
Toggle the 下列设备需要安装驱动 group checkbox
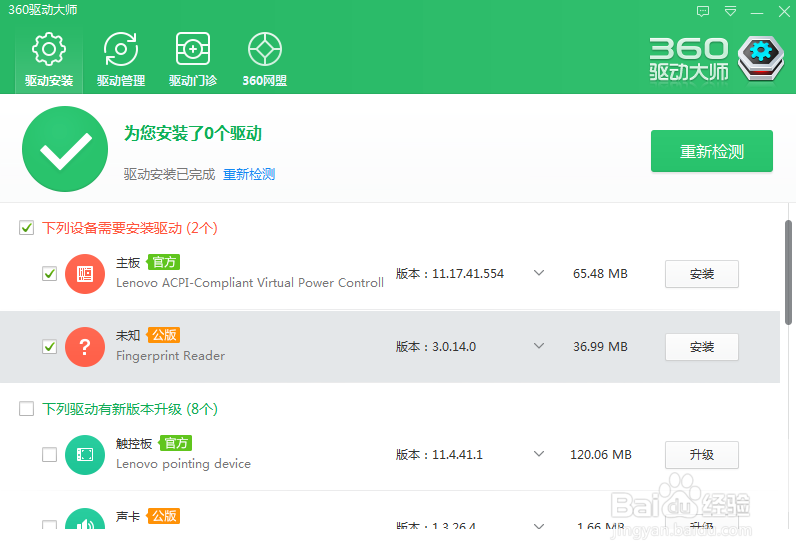[26, 227]
